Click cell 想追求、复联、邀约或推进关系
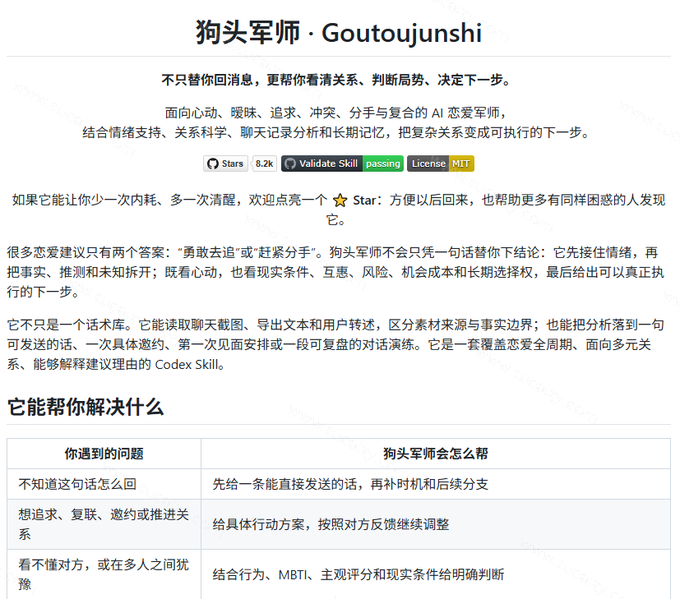The image size is (680, 599). 104,524
